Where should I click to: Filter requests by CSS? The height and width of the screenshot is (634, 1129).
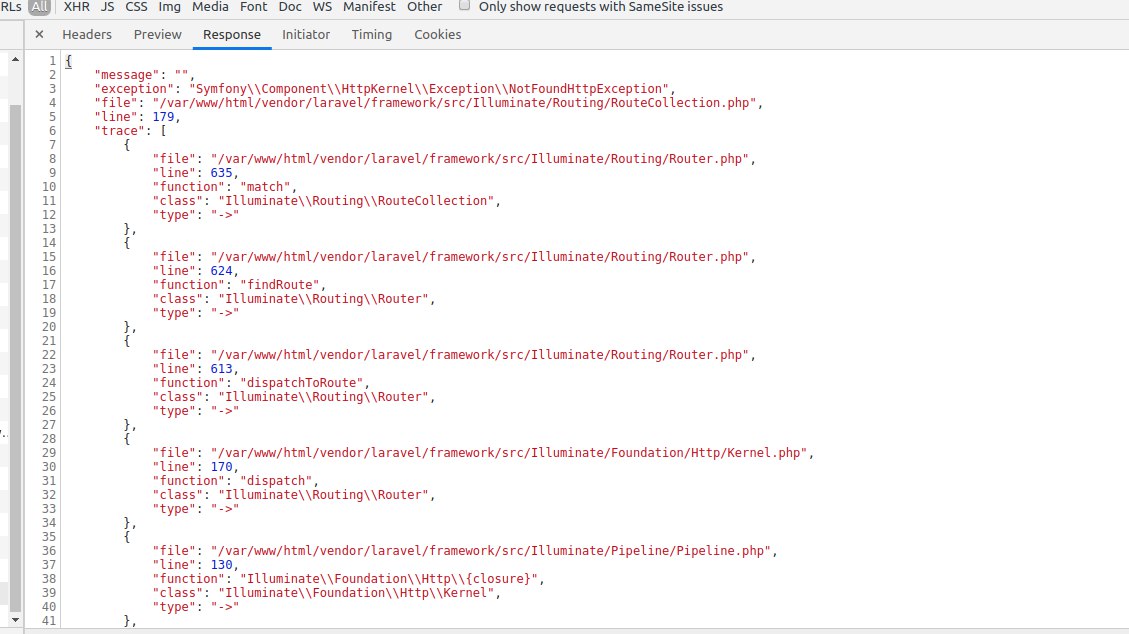pos(136,6)
